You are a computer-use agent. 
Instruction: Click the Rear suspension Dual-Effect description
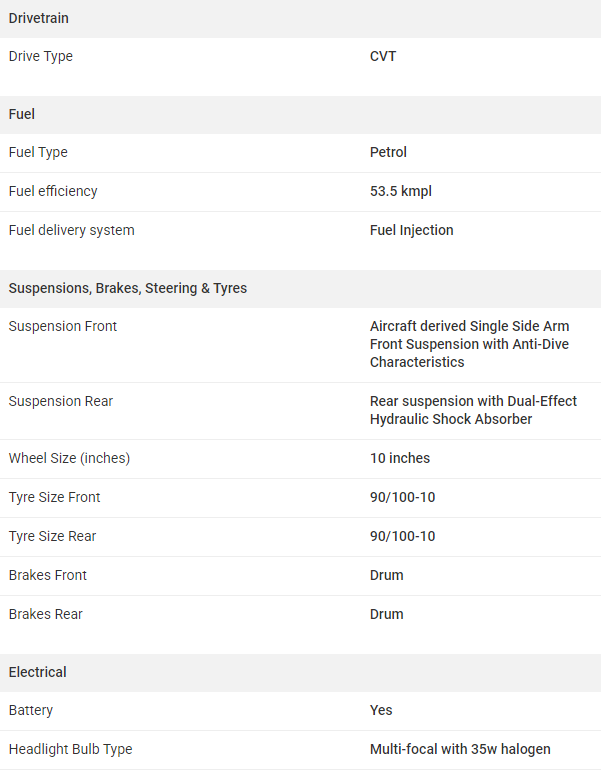[473, 410]
